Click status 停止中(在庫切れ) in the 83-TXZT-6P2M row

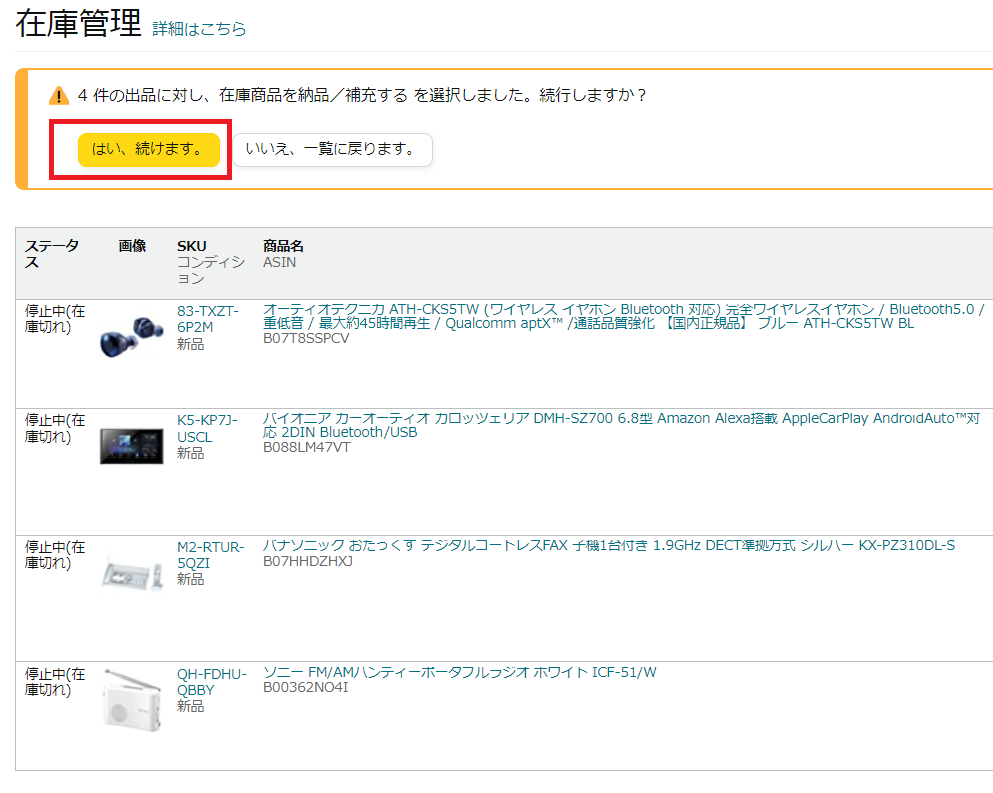[55, 319]
